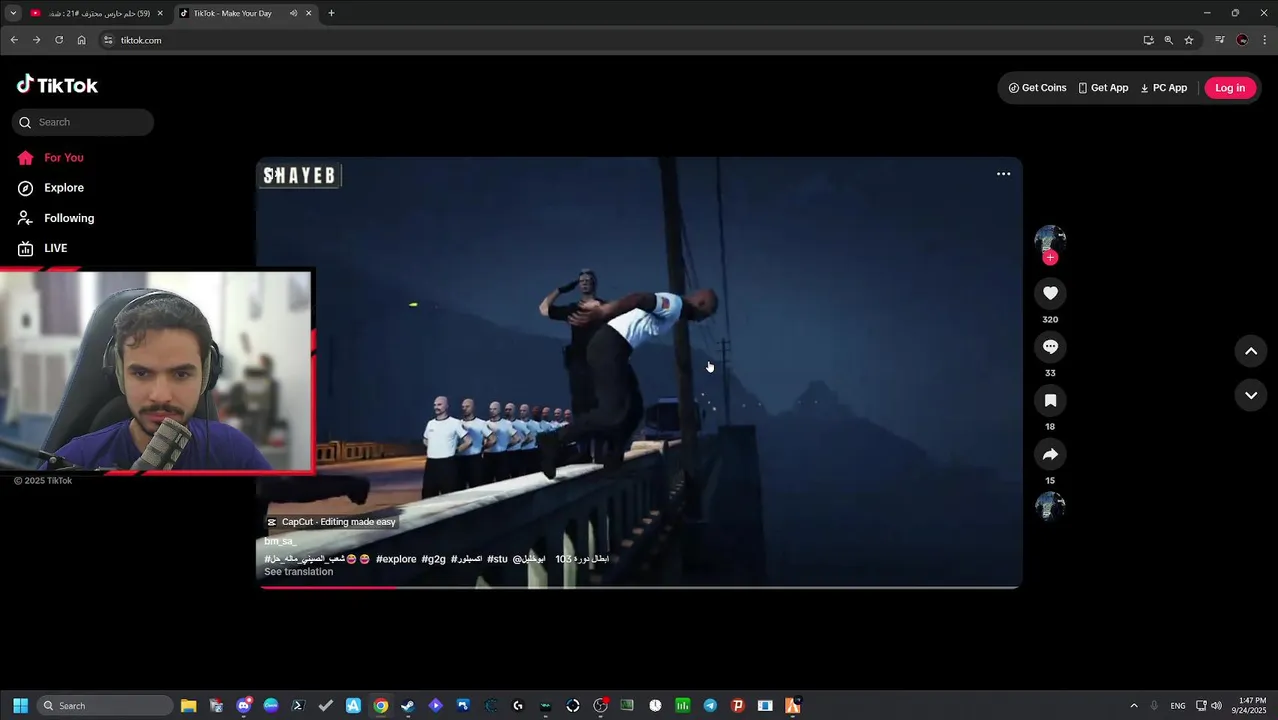
Task: Click the browser home icon
Action: (x=82, y=40)
